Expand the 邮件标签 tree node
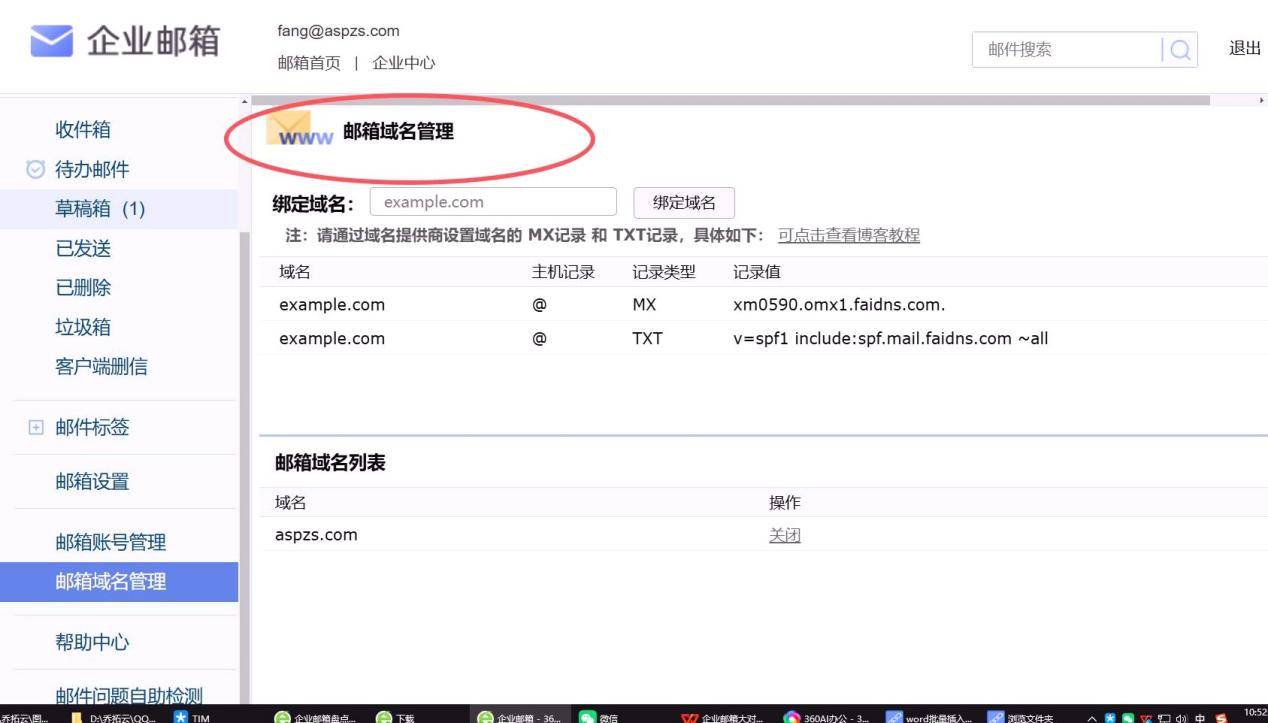The image size is (1268, 723). pos(36,428)
